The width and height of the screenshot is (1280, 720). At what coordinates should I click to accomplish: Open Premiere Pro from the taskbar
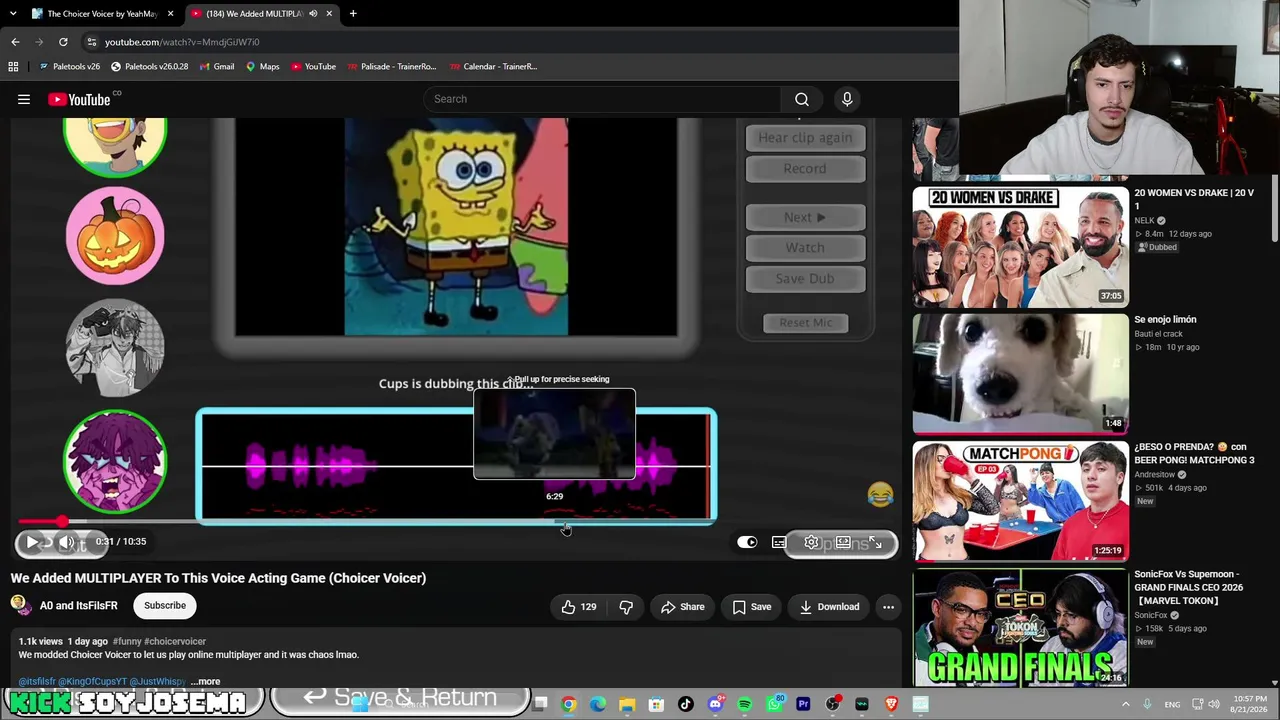[803, 704]
